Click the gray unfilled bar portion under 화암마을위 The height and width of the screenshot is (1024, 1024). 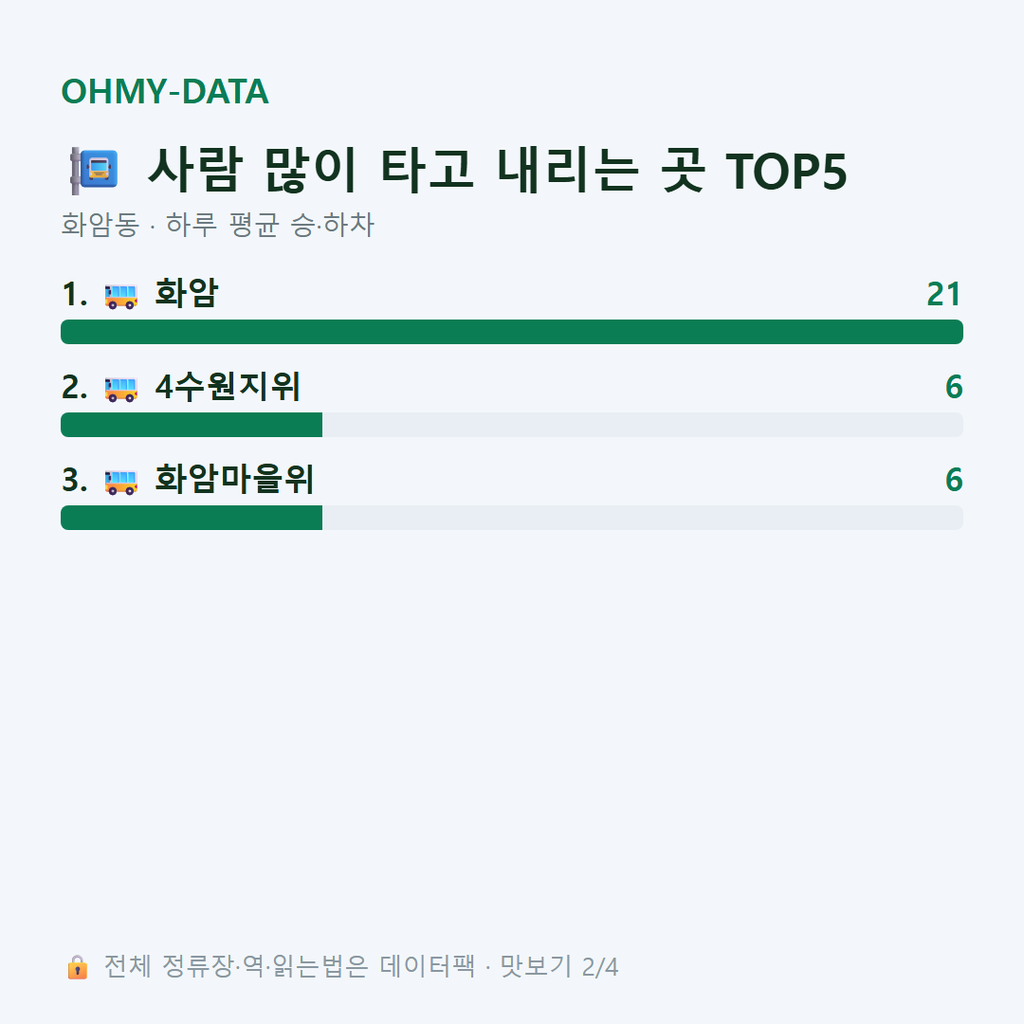643,517
